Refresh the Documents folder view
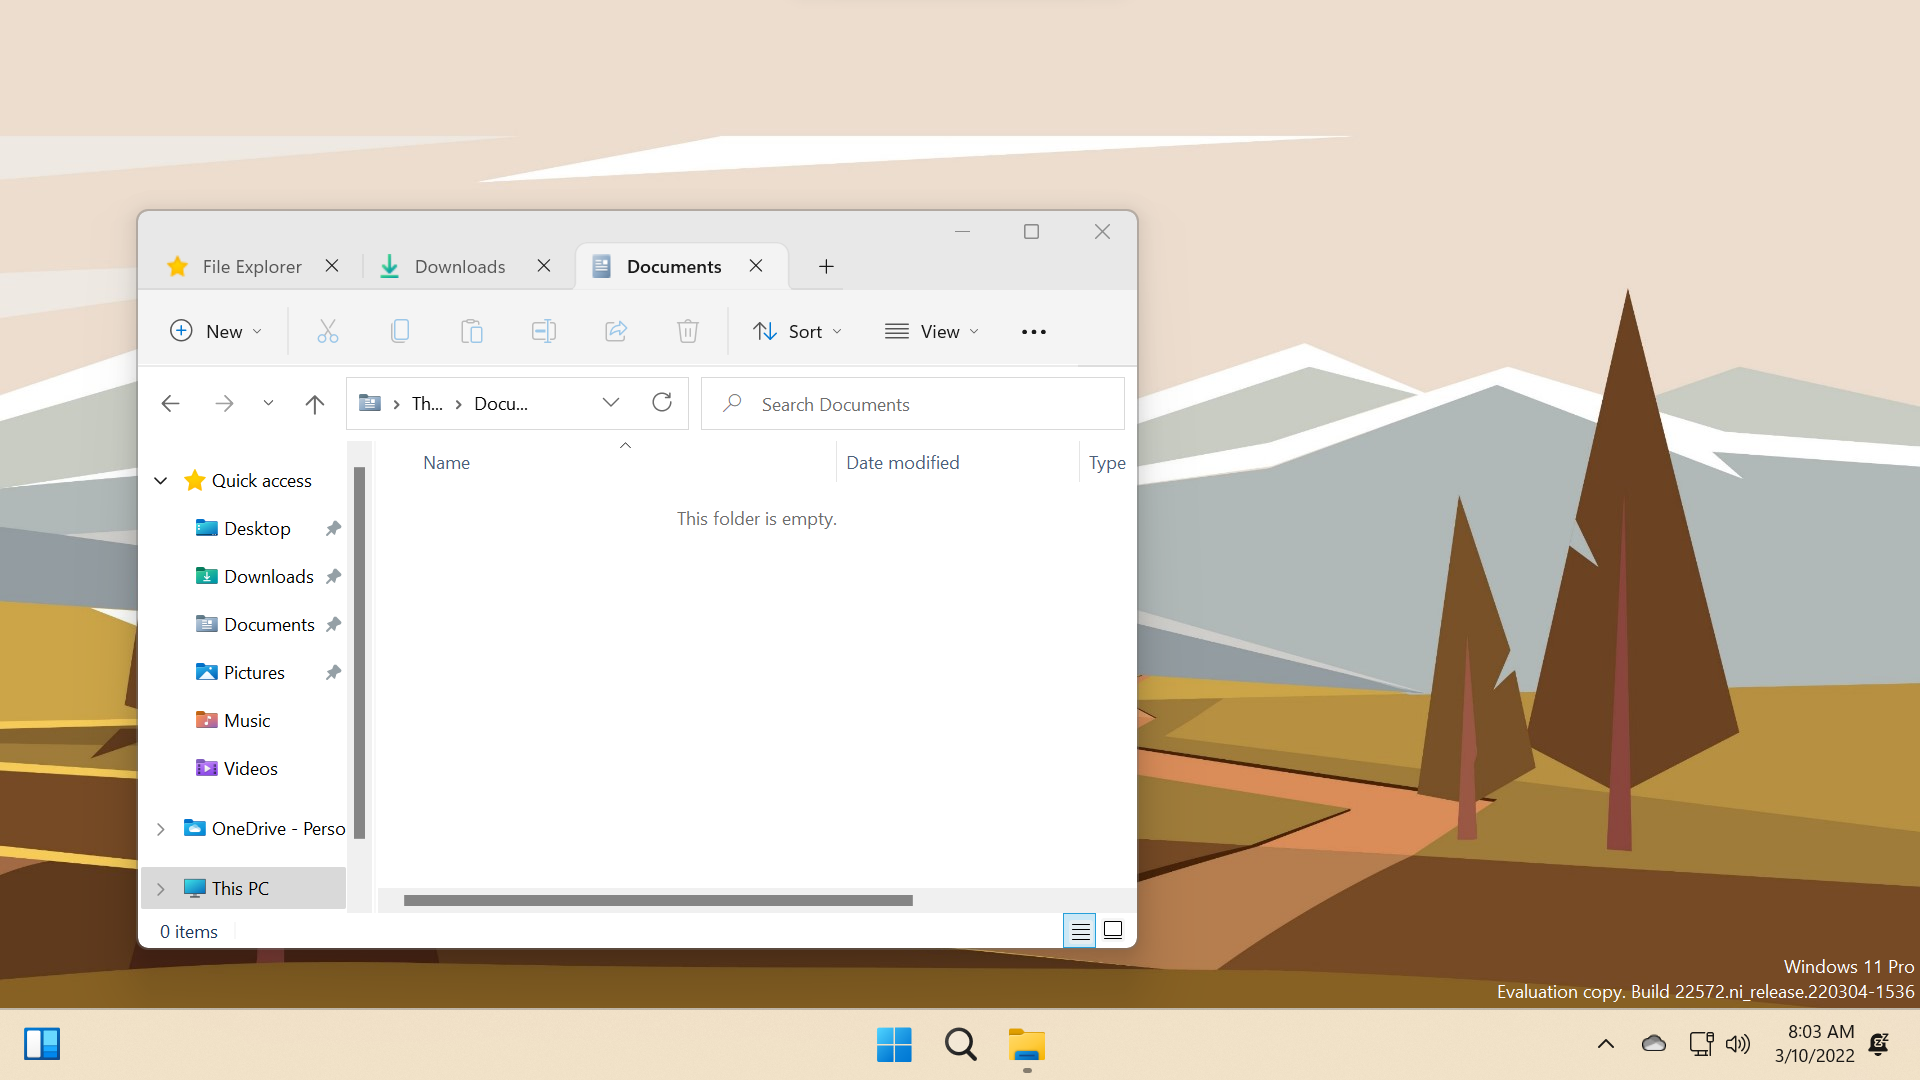Viewport: 1920px width, 1080px height. point(662,402)
